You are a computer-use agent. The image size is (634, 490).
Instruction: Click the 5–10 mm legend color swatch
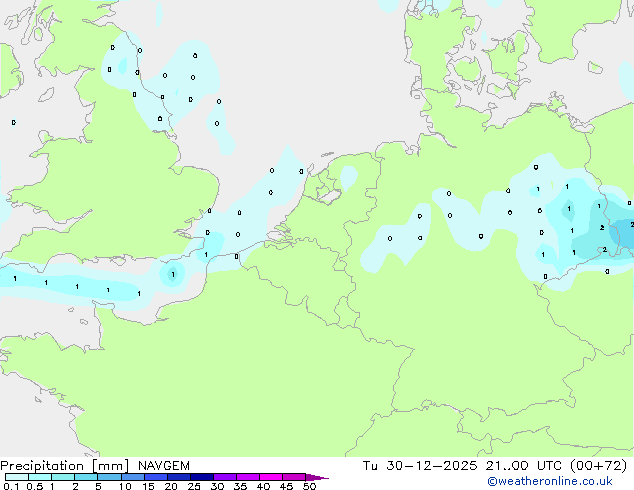tap(109, 477)
